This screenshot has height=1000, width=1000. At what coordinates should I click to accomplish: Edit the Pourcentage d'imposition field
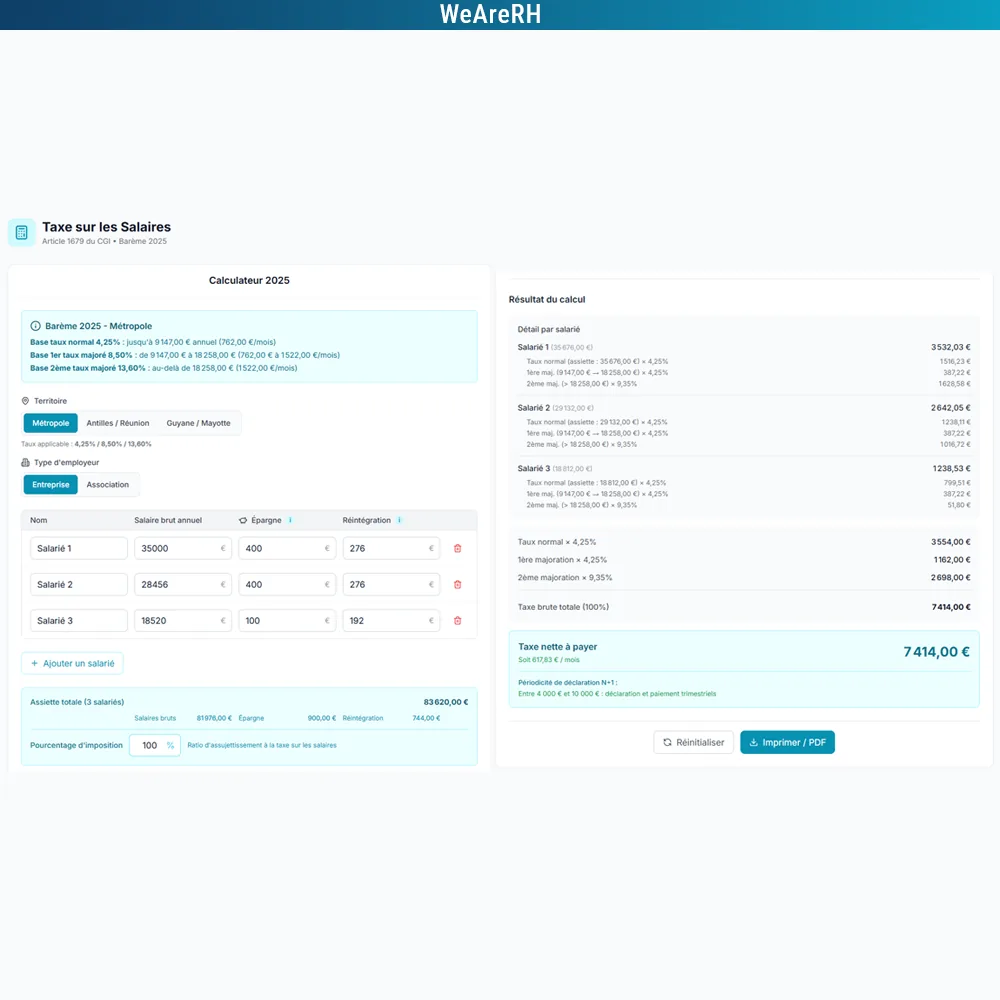(155, 746)
